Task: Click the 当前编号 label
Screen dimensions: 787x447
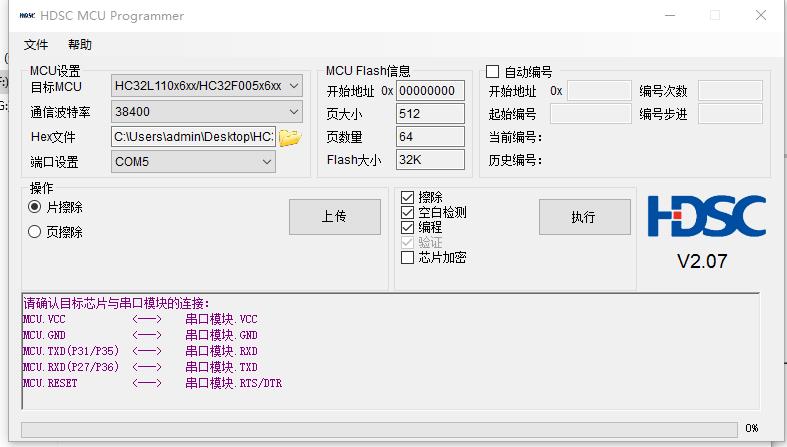Action: click(515, 137)
